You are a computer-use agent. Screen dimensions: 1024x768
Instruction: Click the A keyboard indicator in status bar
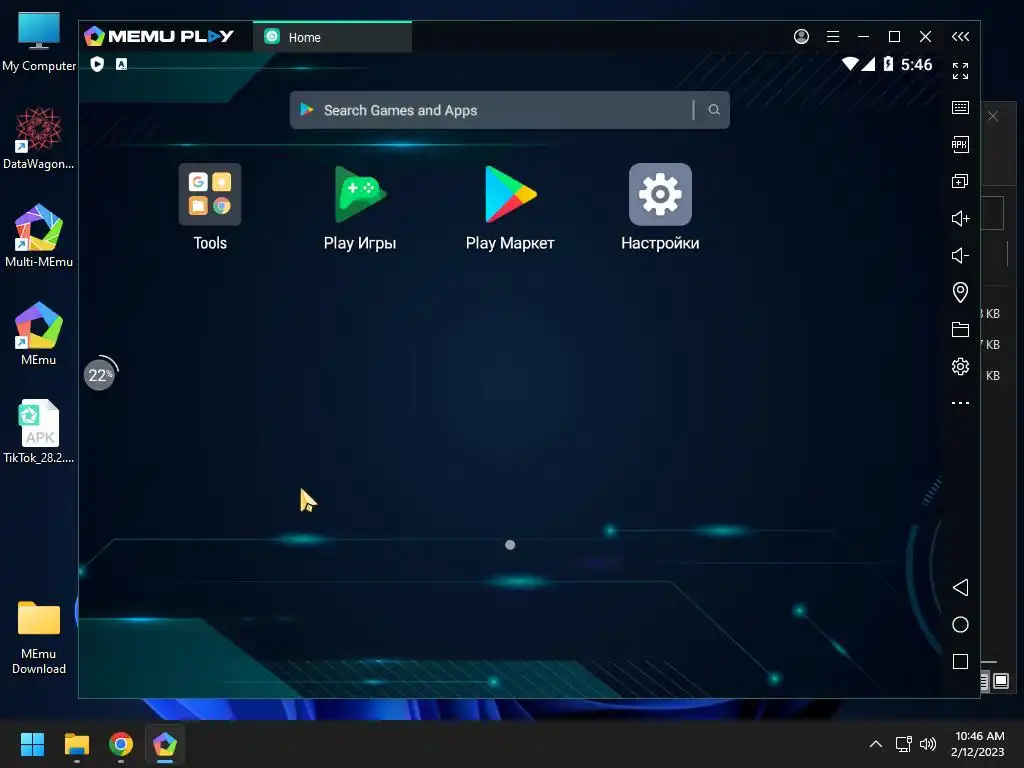121,64
